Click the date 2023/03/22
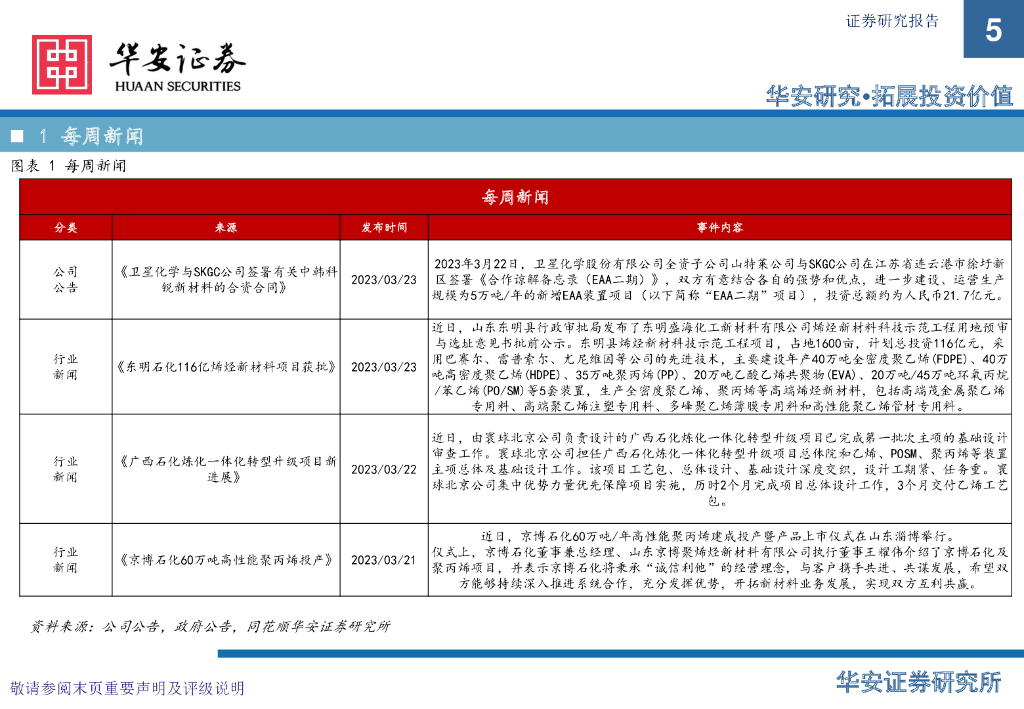This screenshot has width=1024, height=709. click(x=384, y=469)
